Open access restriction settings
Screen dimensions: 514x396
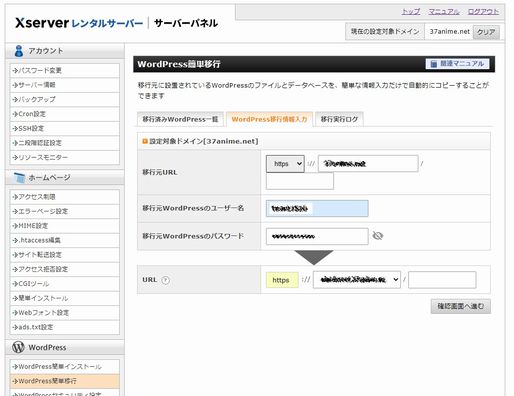[x=65, y=197]
